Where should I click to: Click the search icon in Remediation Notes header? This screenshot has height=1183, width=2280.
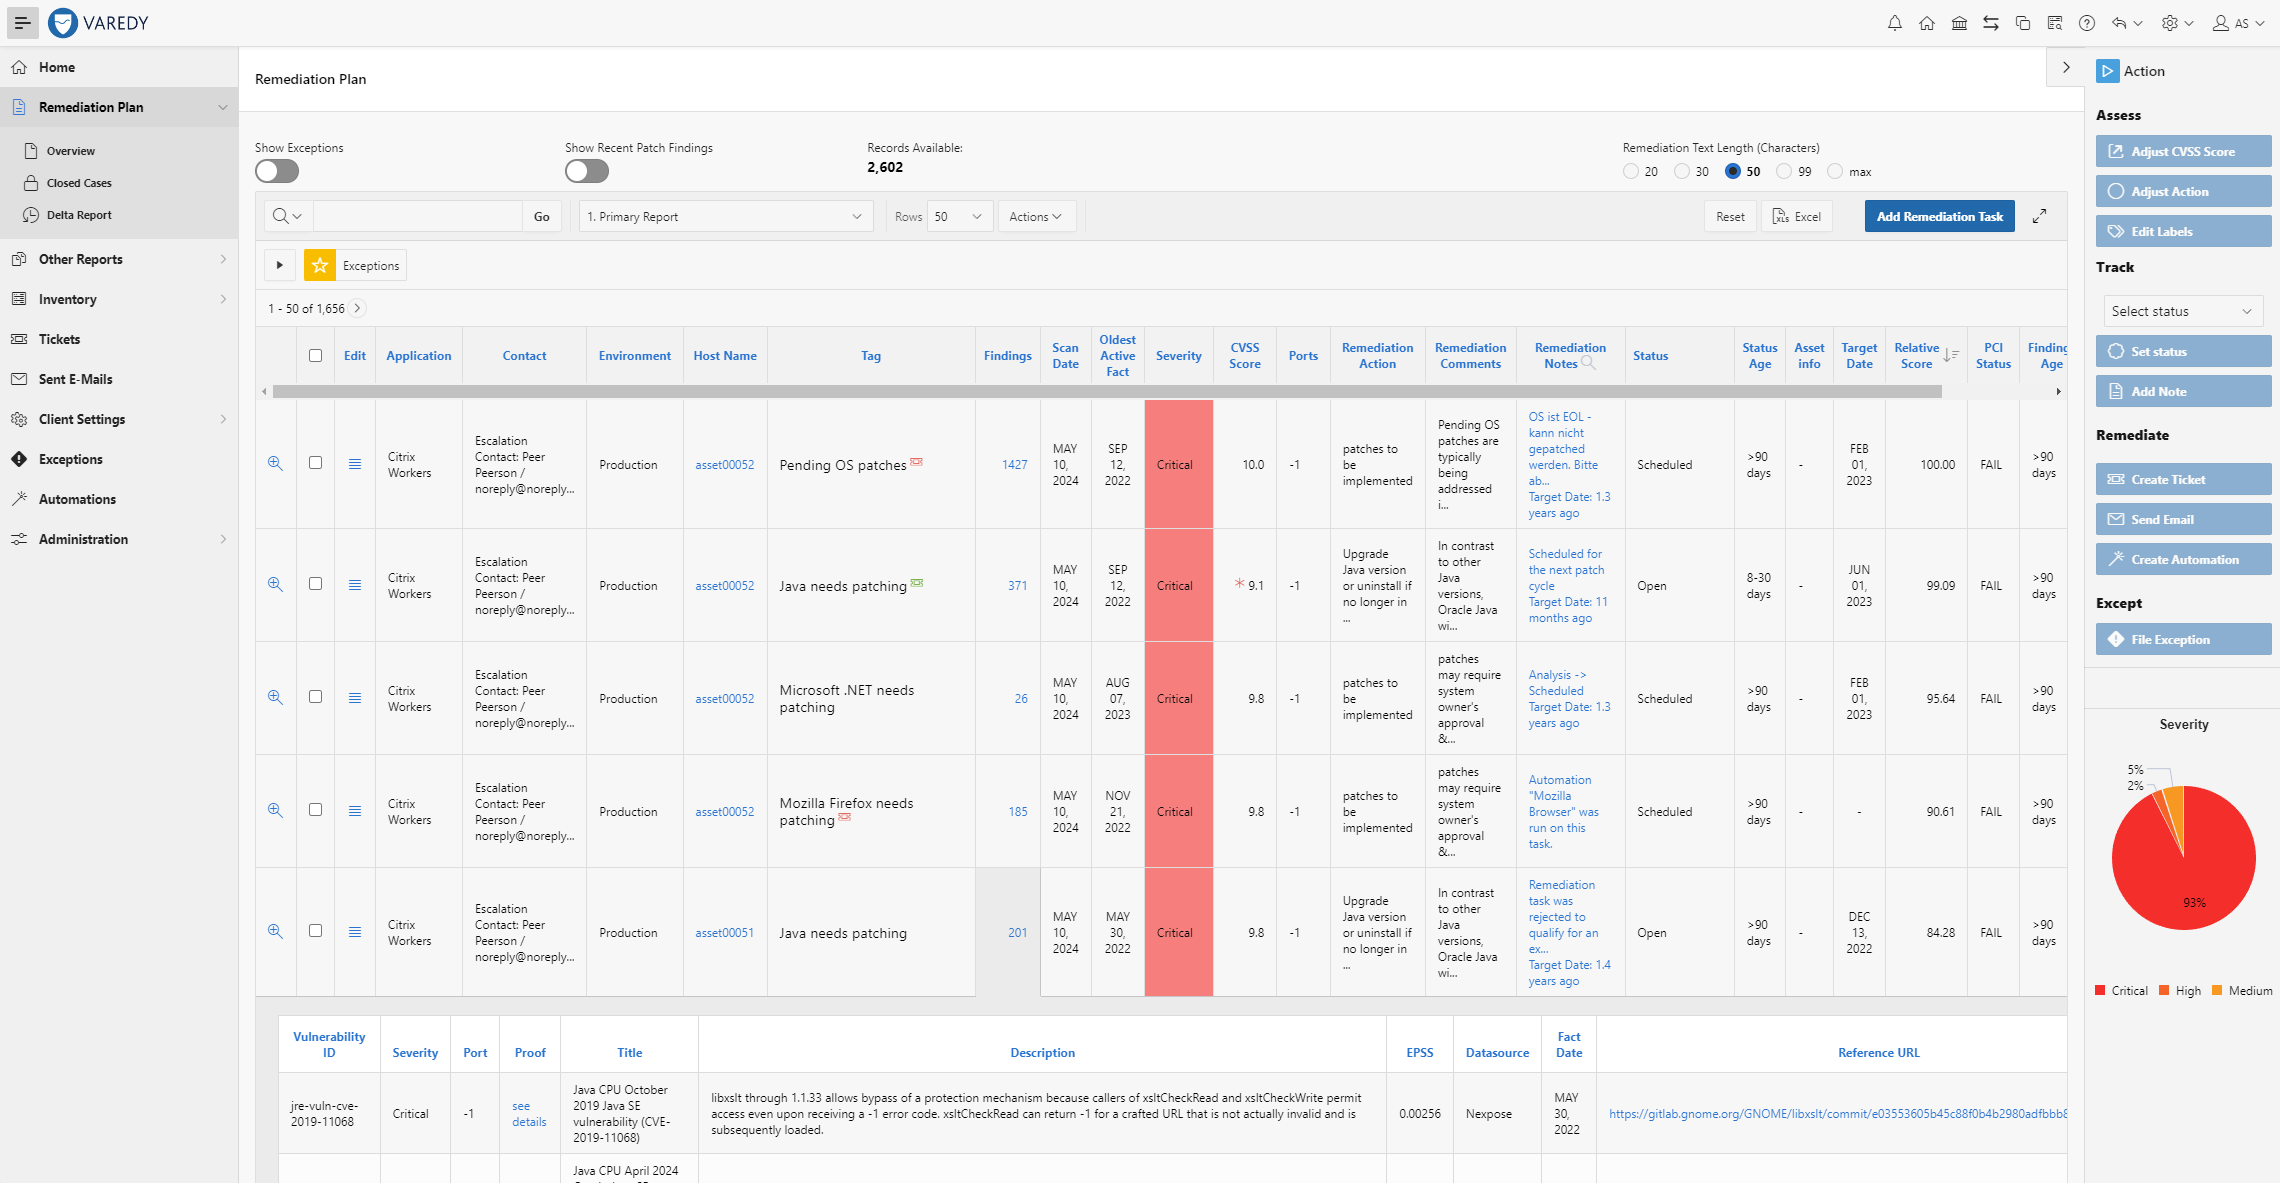click(1589, 363)
